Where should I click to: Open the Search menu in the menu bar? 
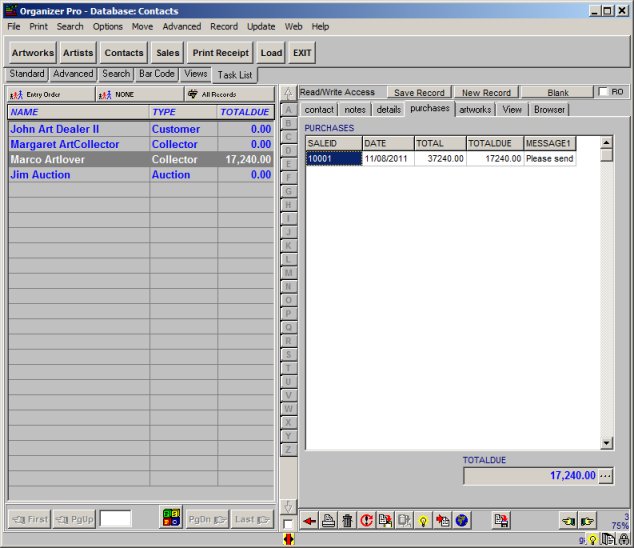pyautogui.click(x=70, y=27)
